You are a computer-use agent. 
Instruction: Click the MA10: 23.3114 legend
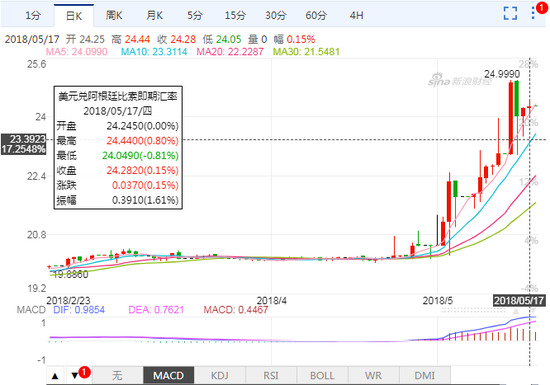[154, 52]
